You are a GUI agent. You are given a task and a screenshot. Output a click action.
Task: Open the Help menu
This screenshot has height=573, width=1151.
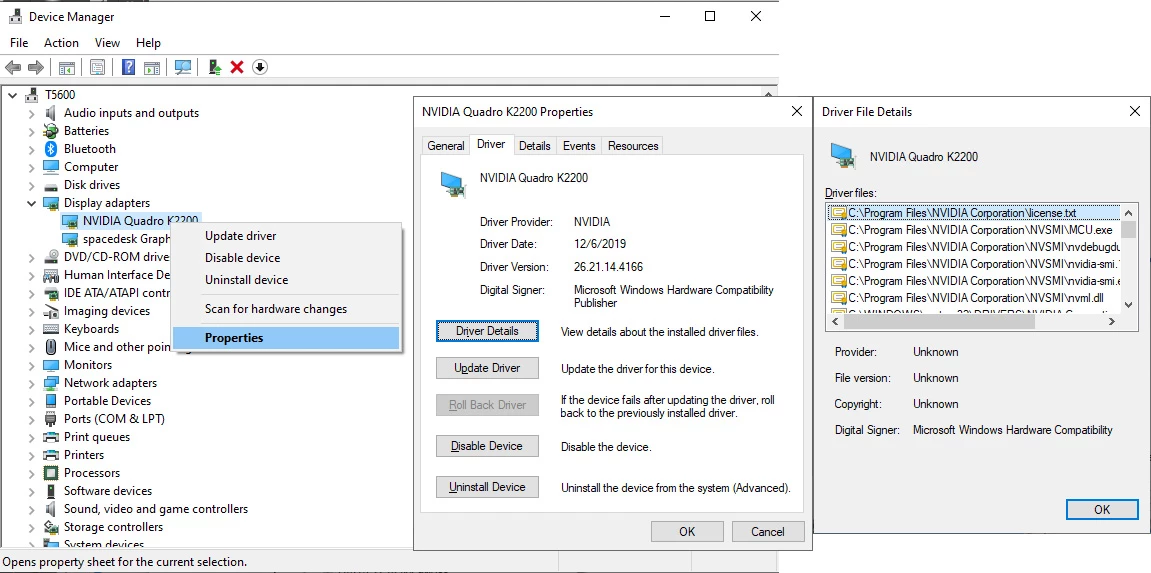[148, 43]
